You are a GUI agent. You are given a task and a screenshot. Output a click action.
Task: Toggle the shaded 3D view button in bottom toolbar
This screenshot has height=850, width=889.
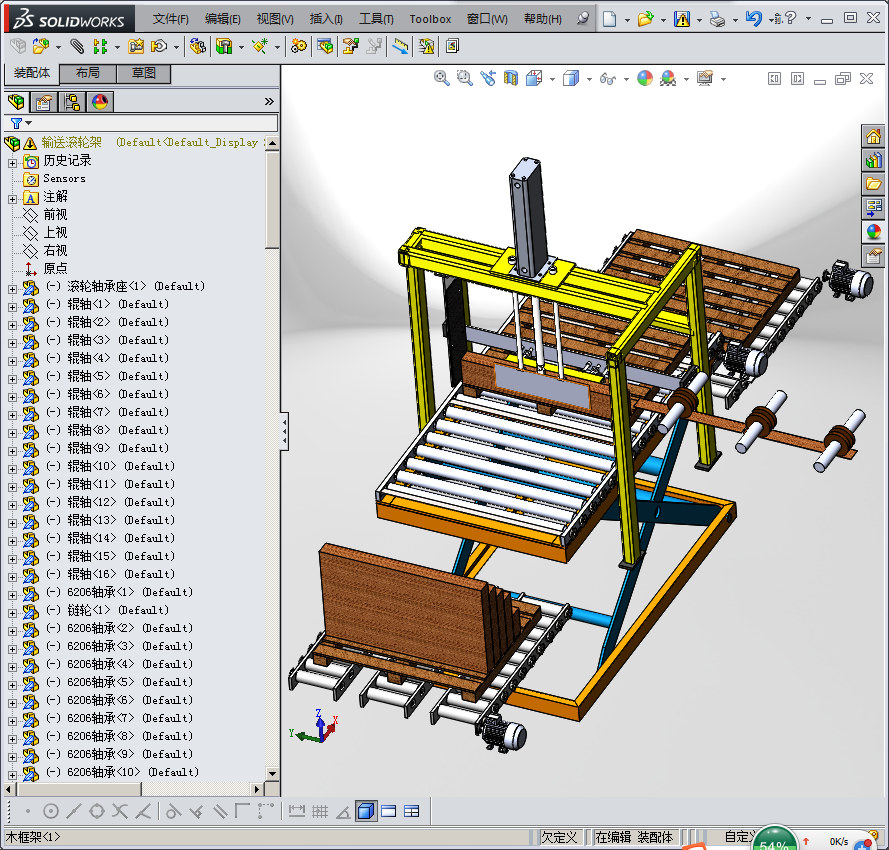(365, 811)
